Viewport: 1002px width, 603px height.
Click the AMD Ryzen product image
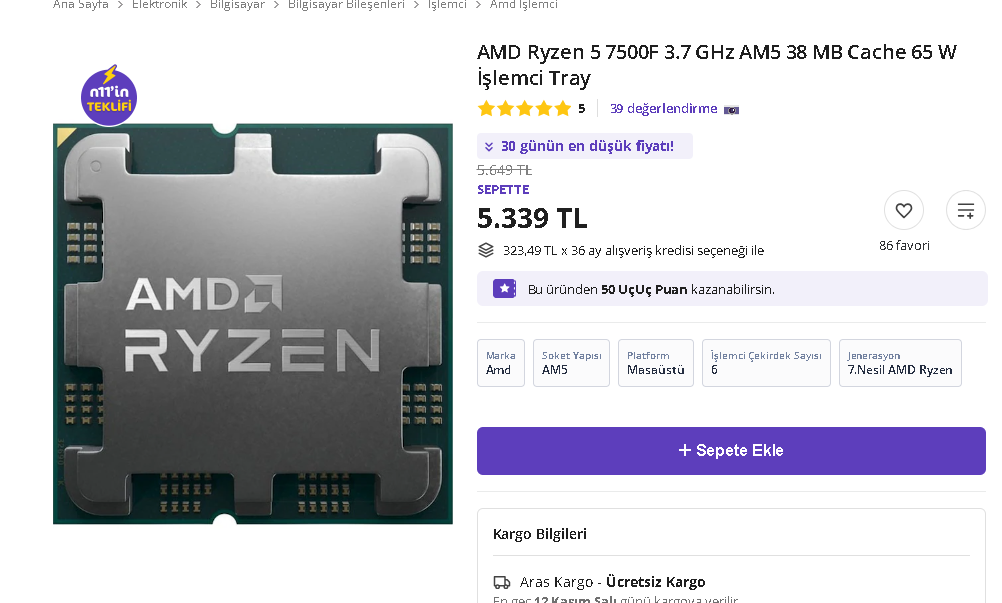click(x=252, y=324)
